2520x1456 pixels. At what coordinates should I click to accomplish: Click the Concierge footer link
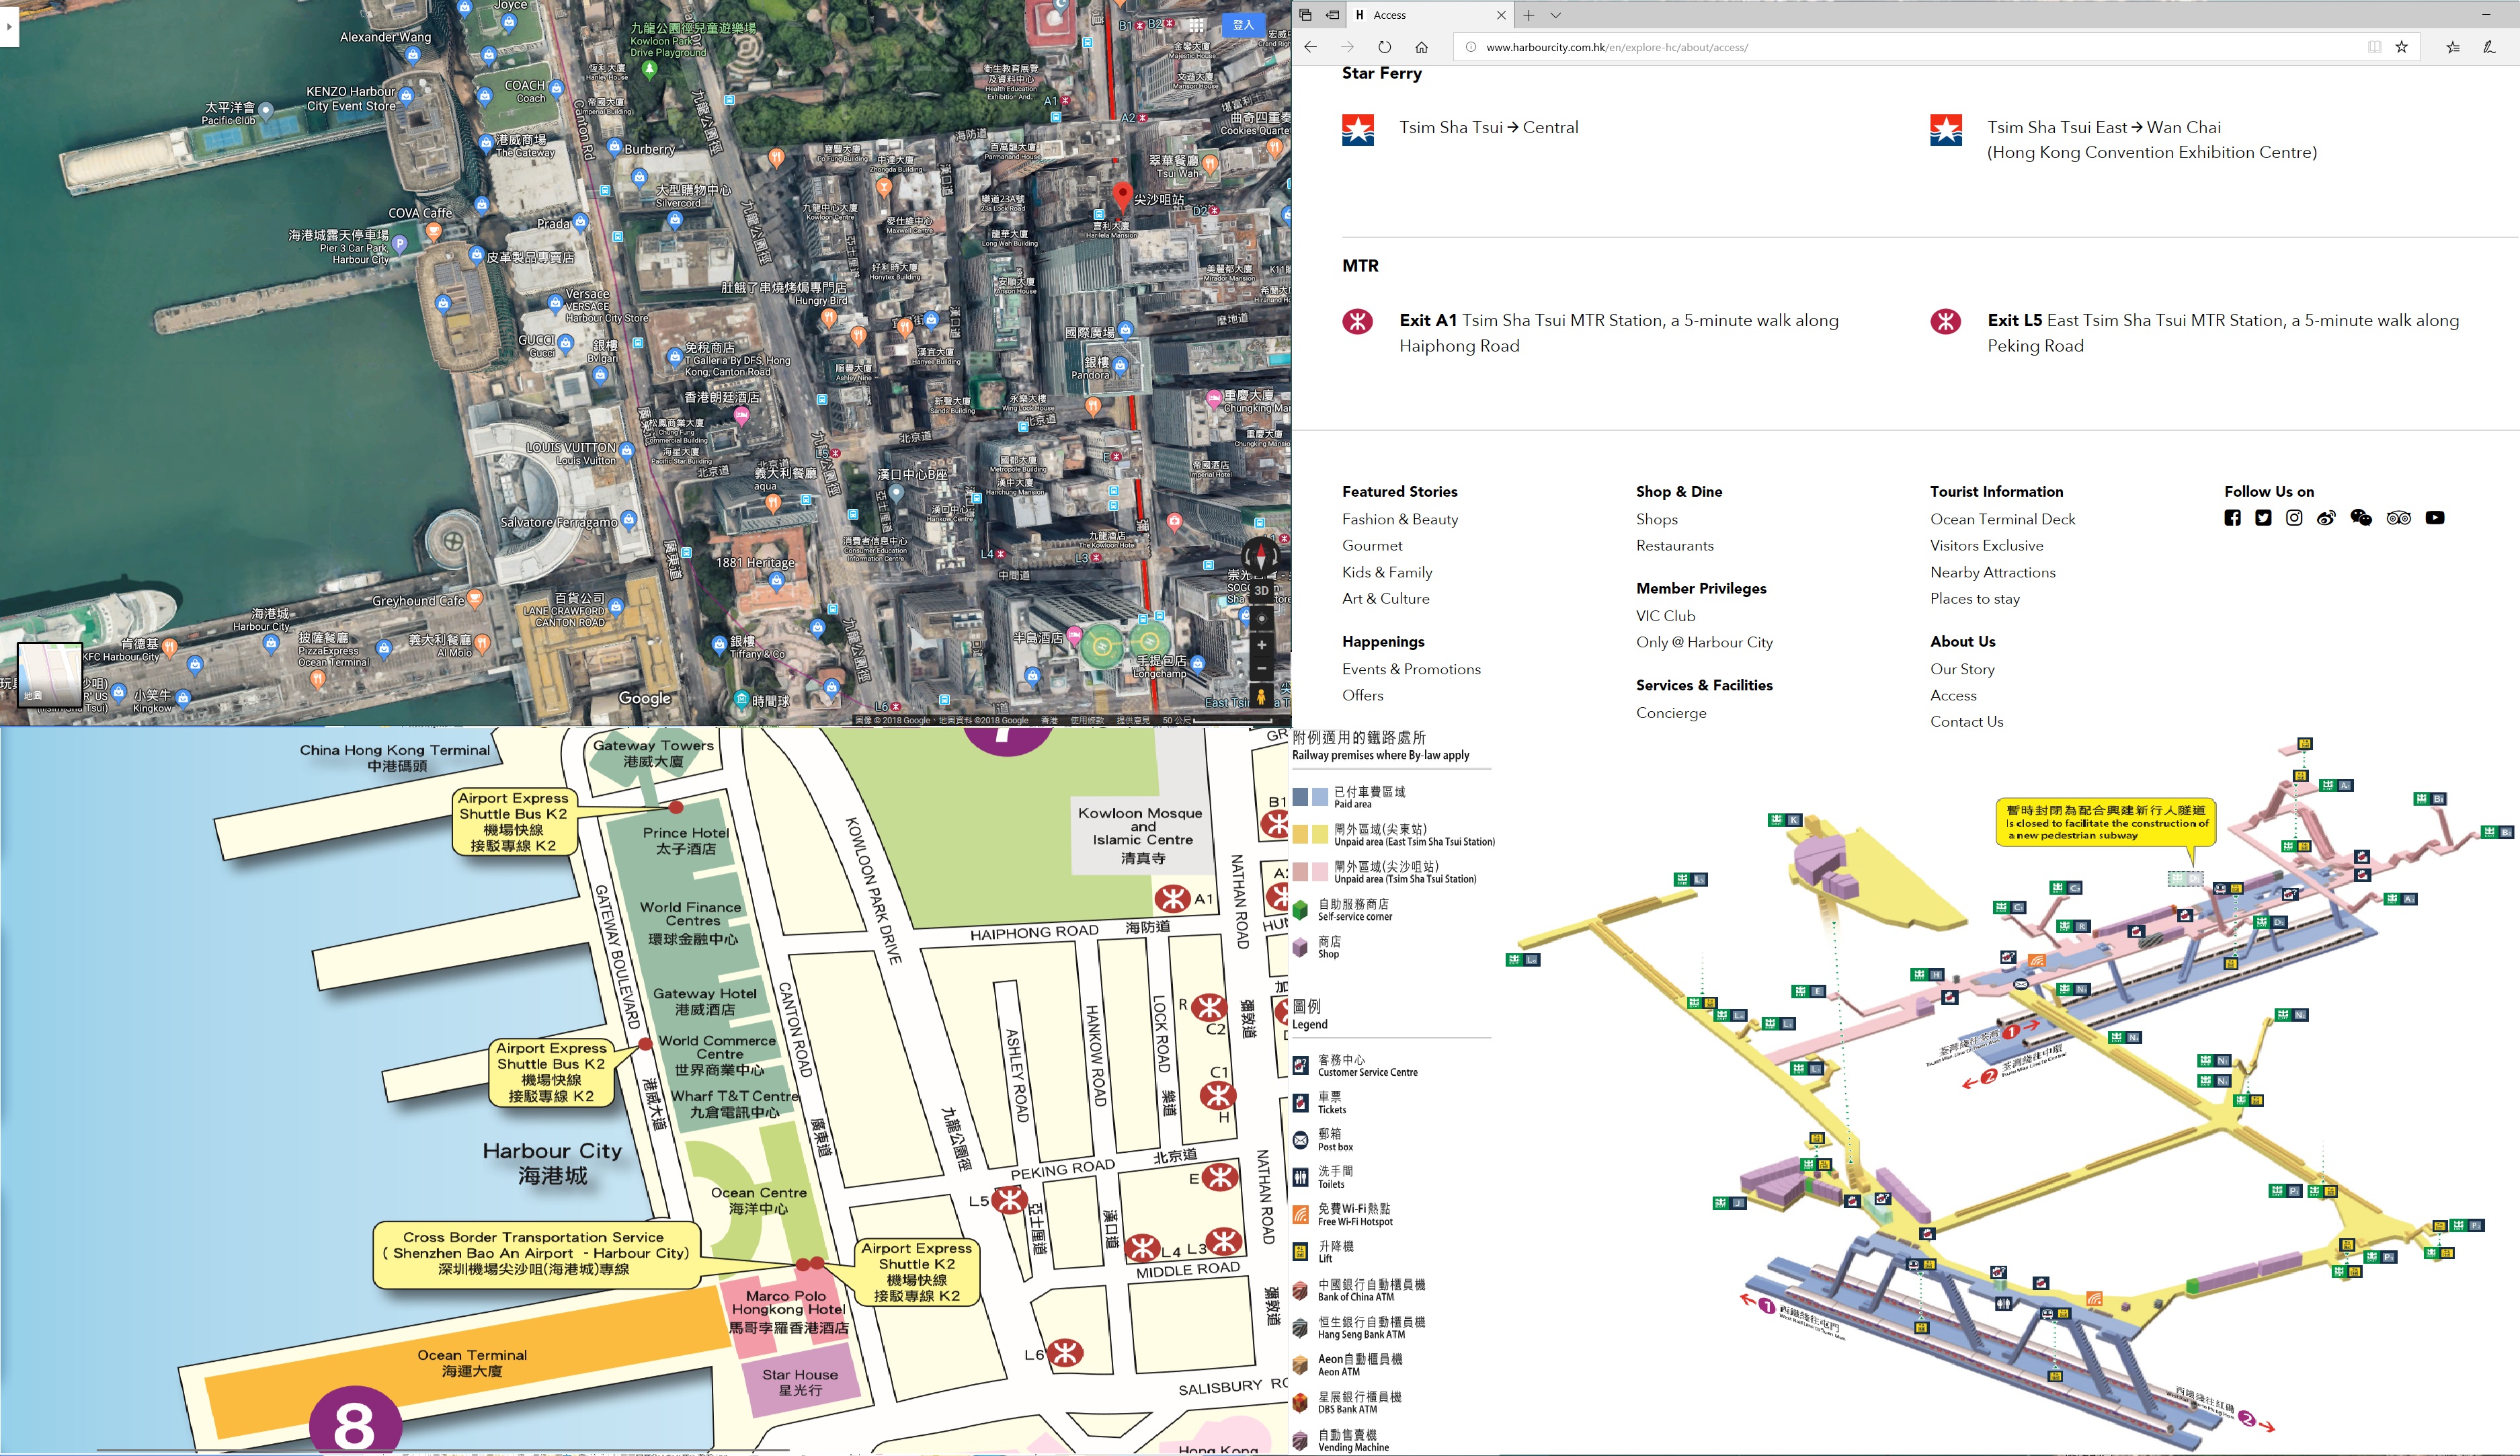coord(1670,713)
